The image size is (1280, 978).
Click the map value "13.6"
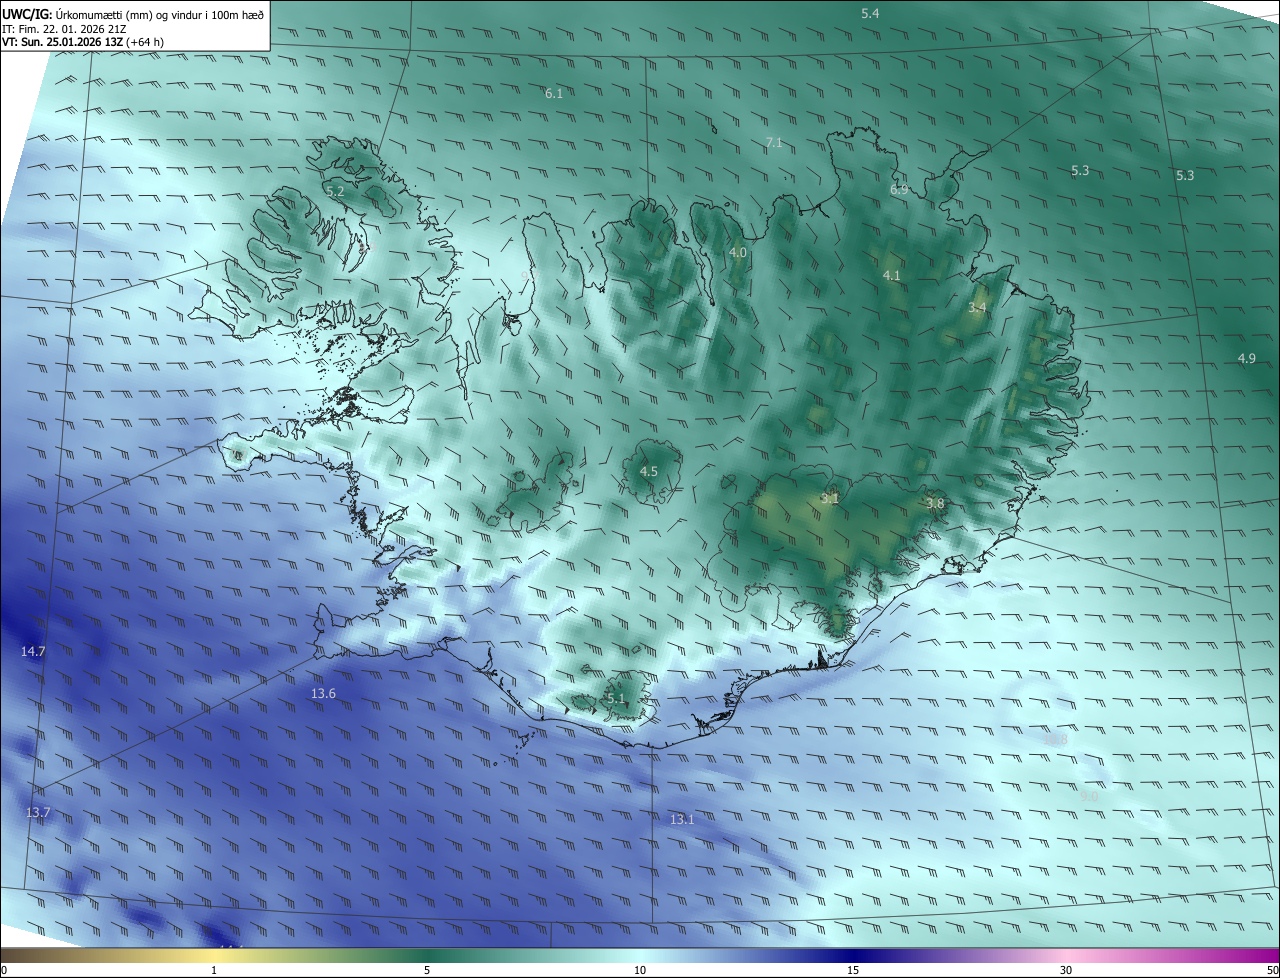323,693
